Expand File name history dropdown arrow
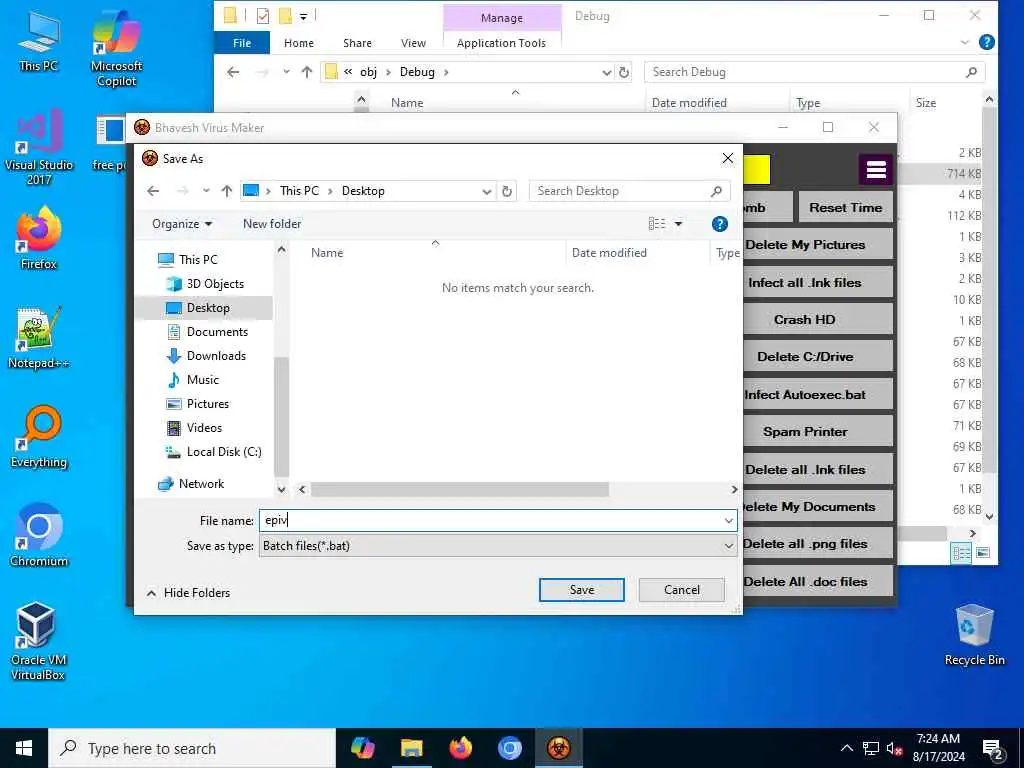Viewport: 1024px width, 768px height. [x=728, y=520]
